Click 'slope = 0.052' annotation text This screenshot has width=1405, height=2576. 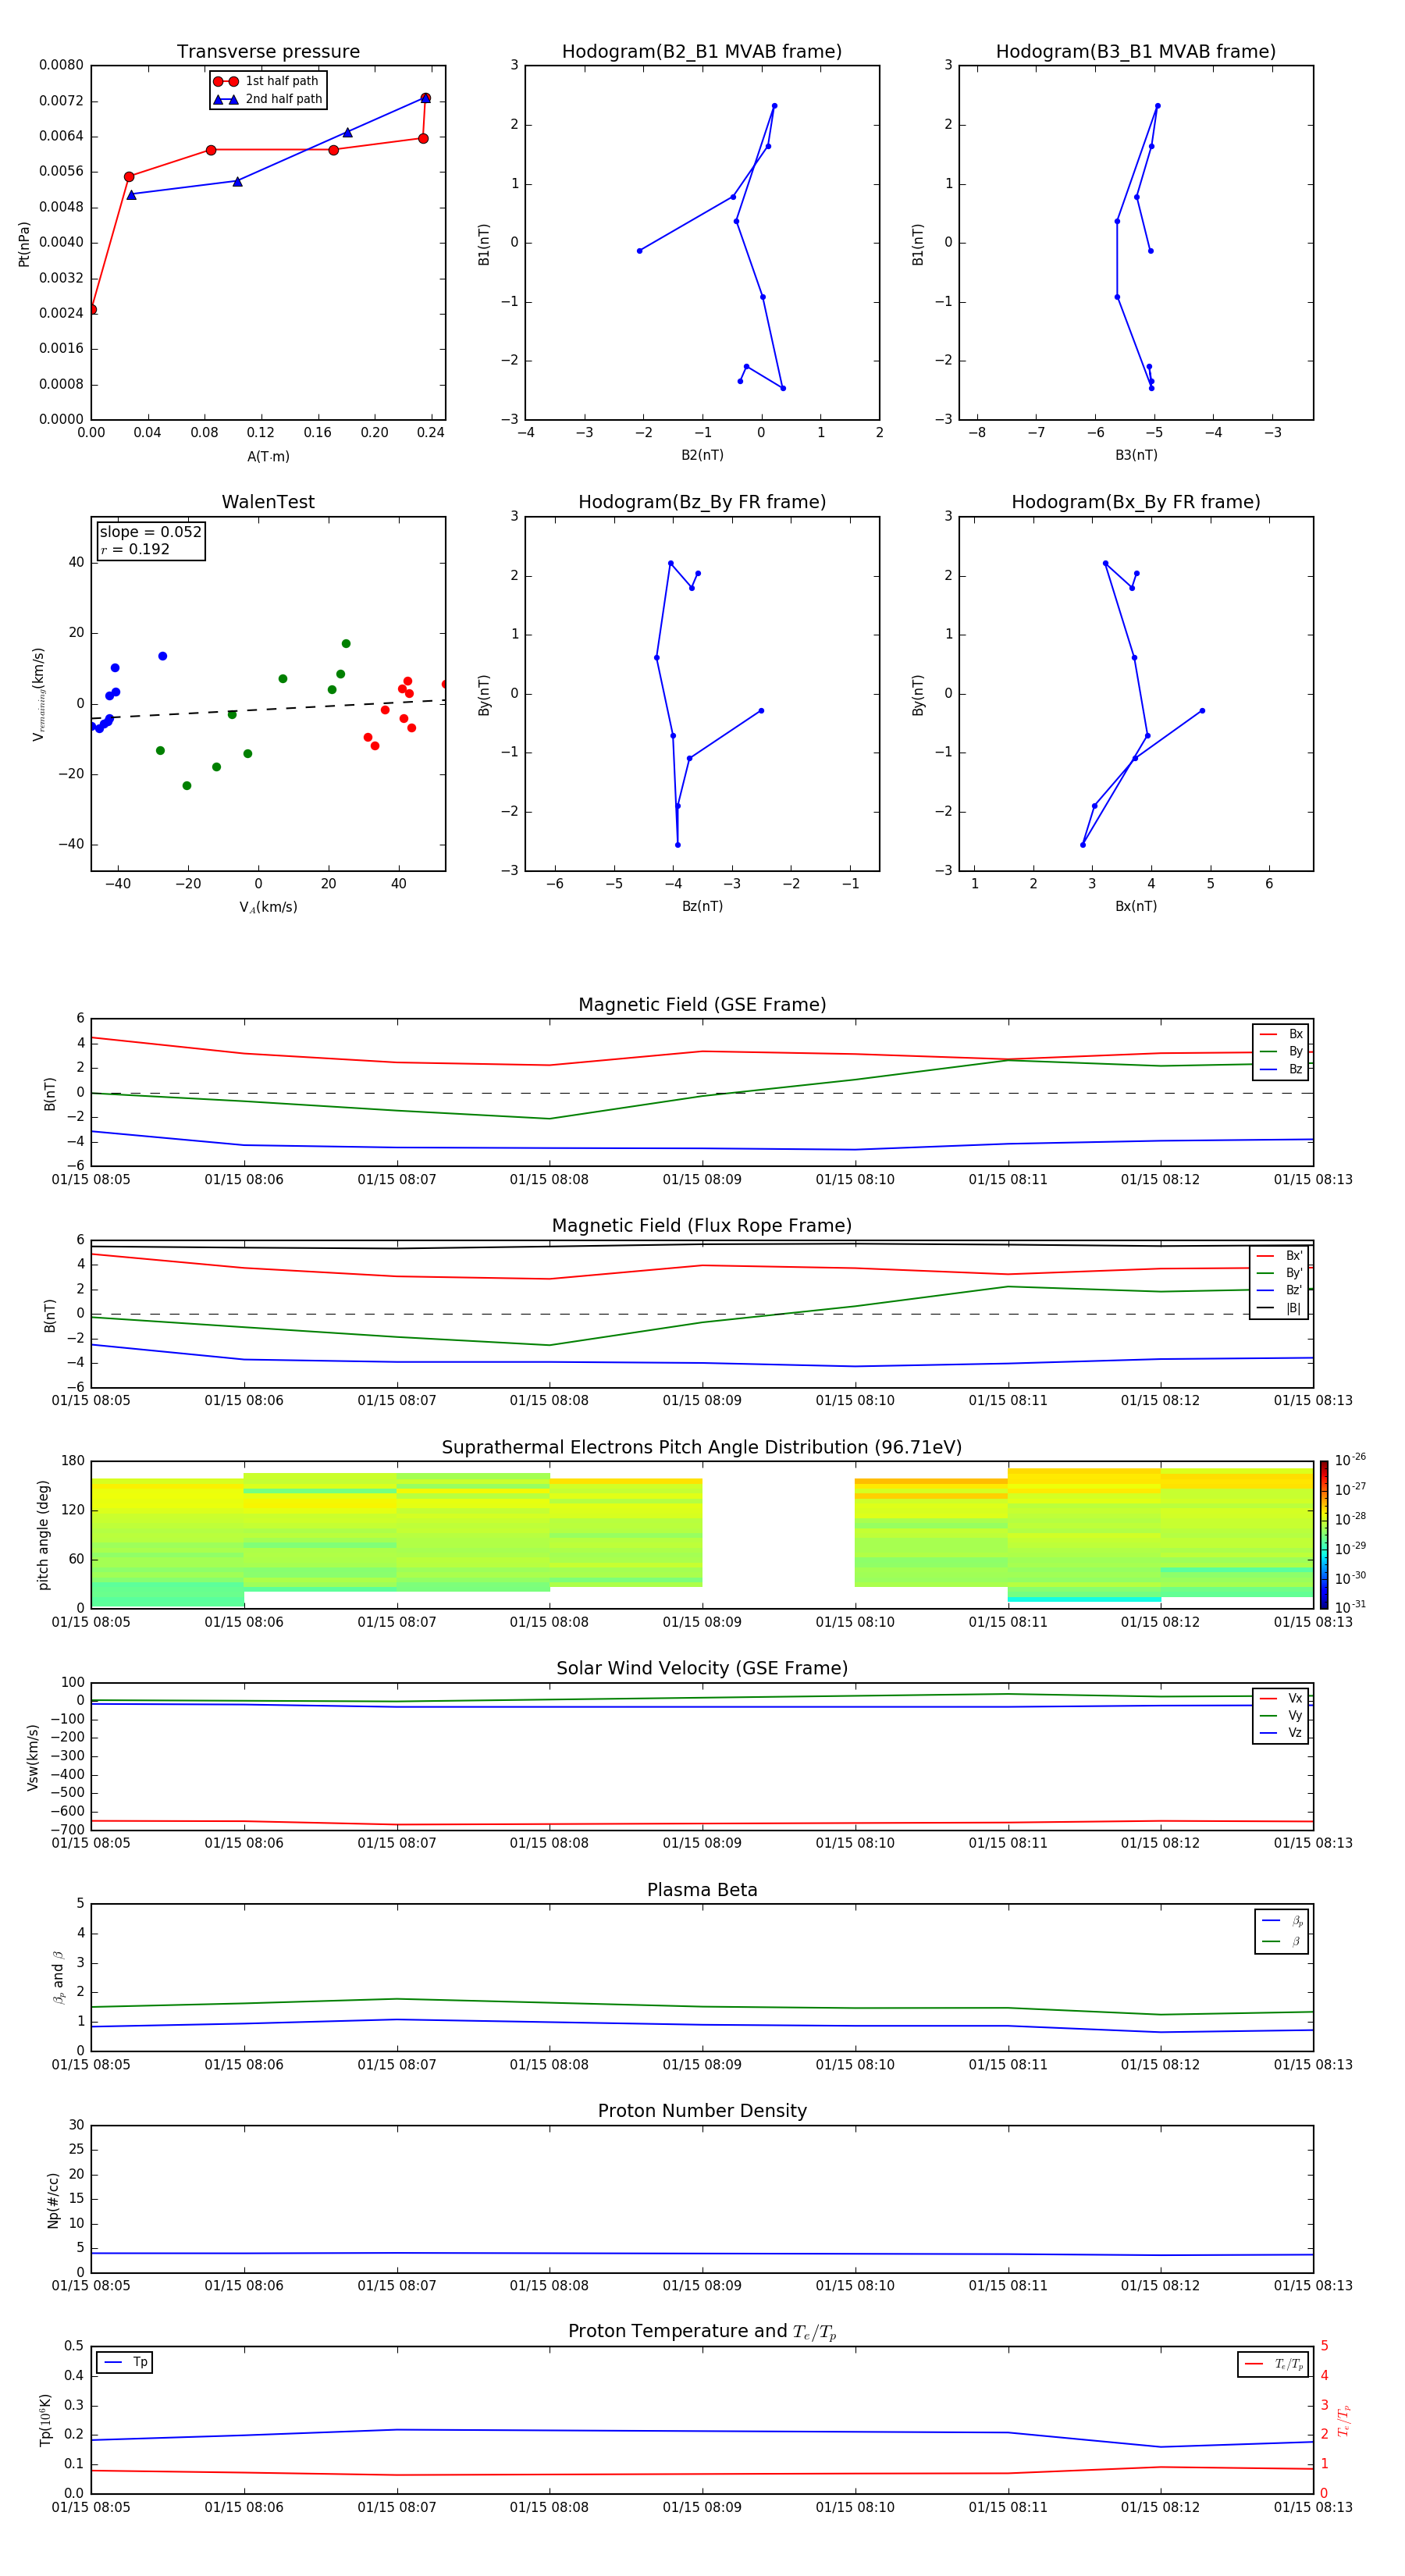coord(151,532)
